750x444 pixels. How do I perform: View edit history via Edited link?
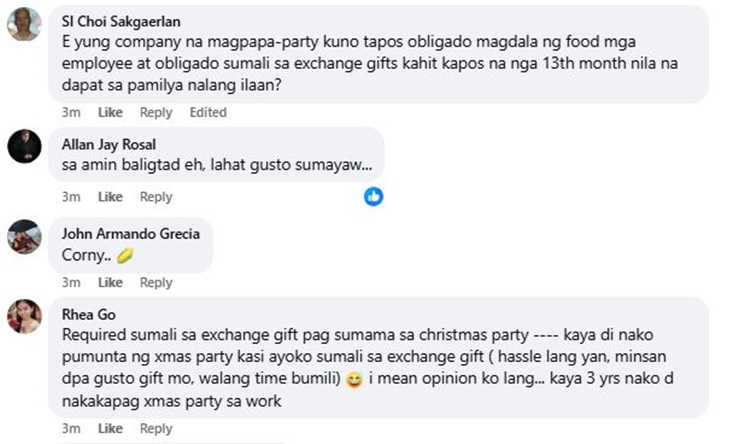click(x=208, y=112)
